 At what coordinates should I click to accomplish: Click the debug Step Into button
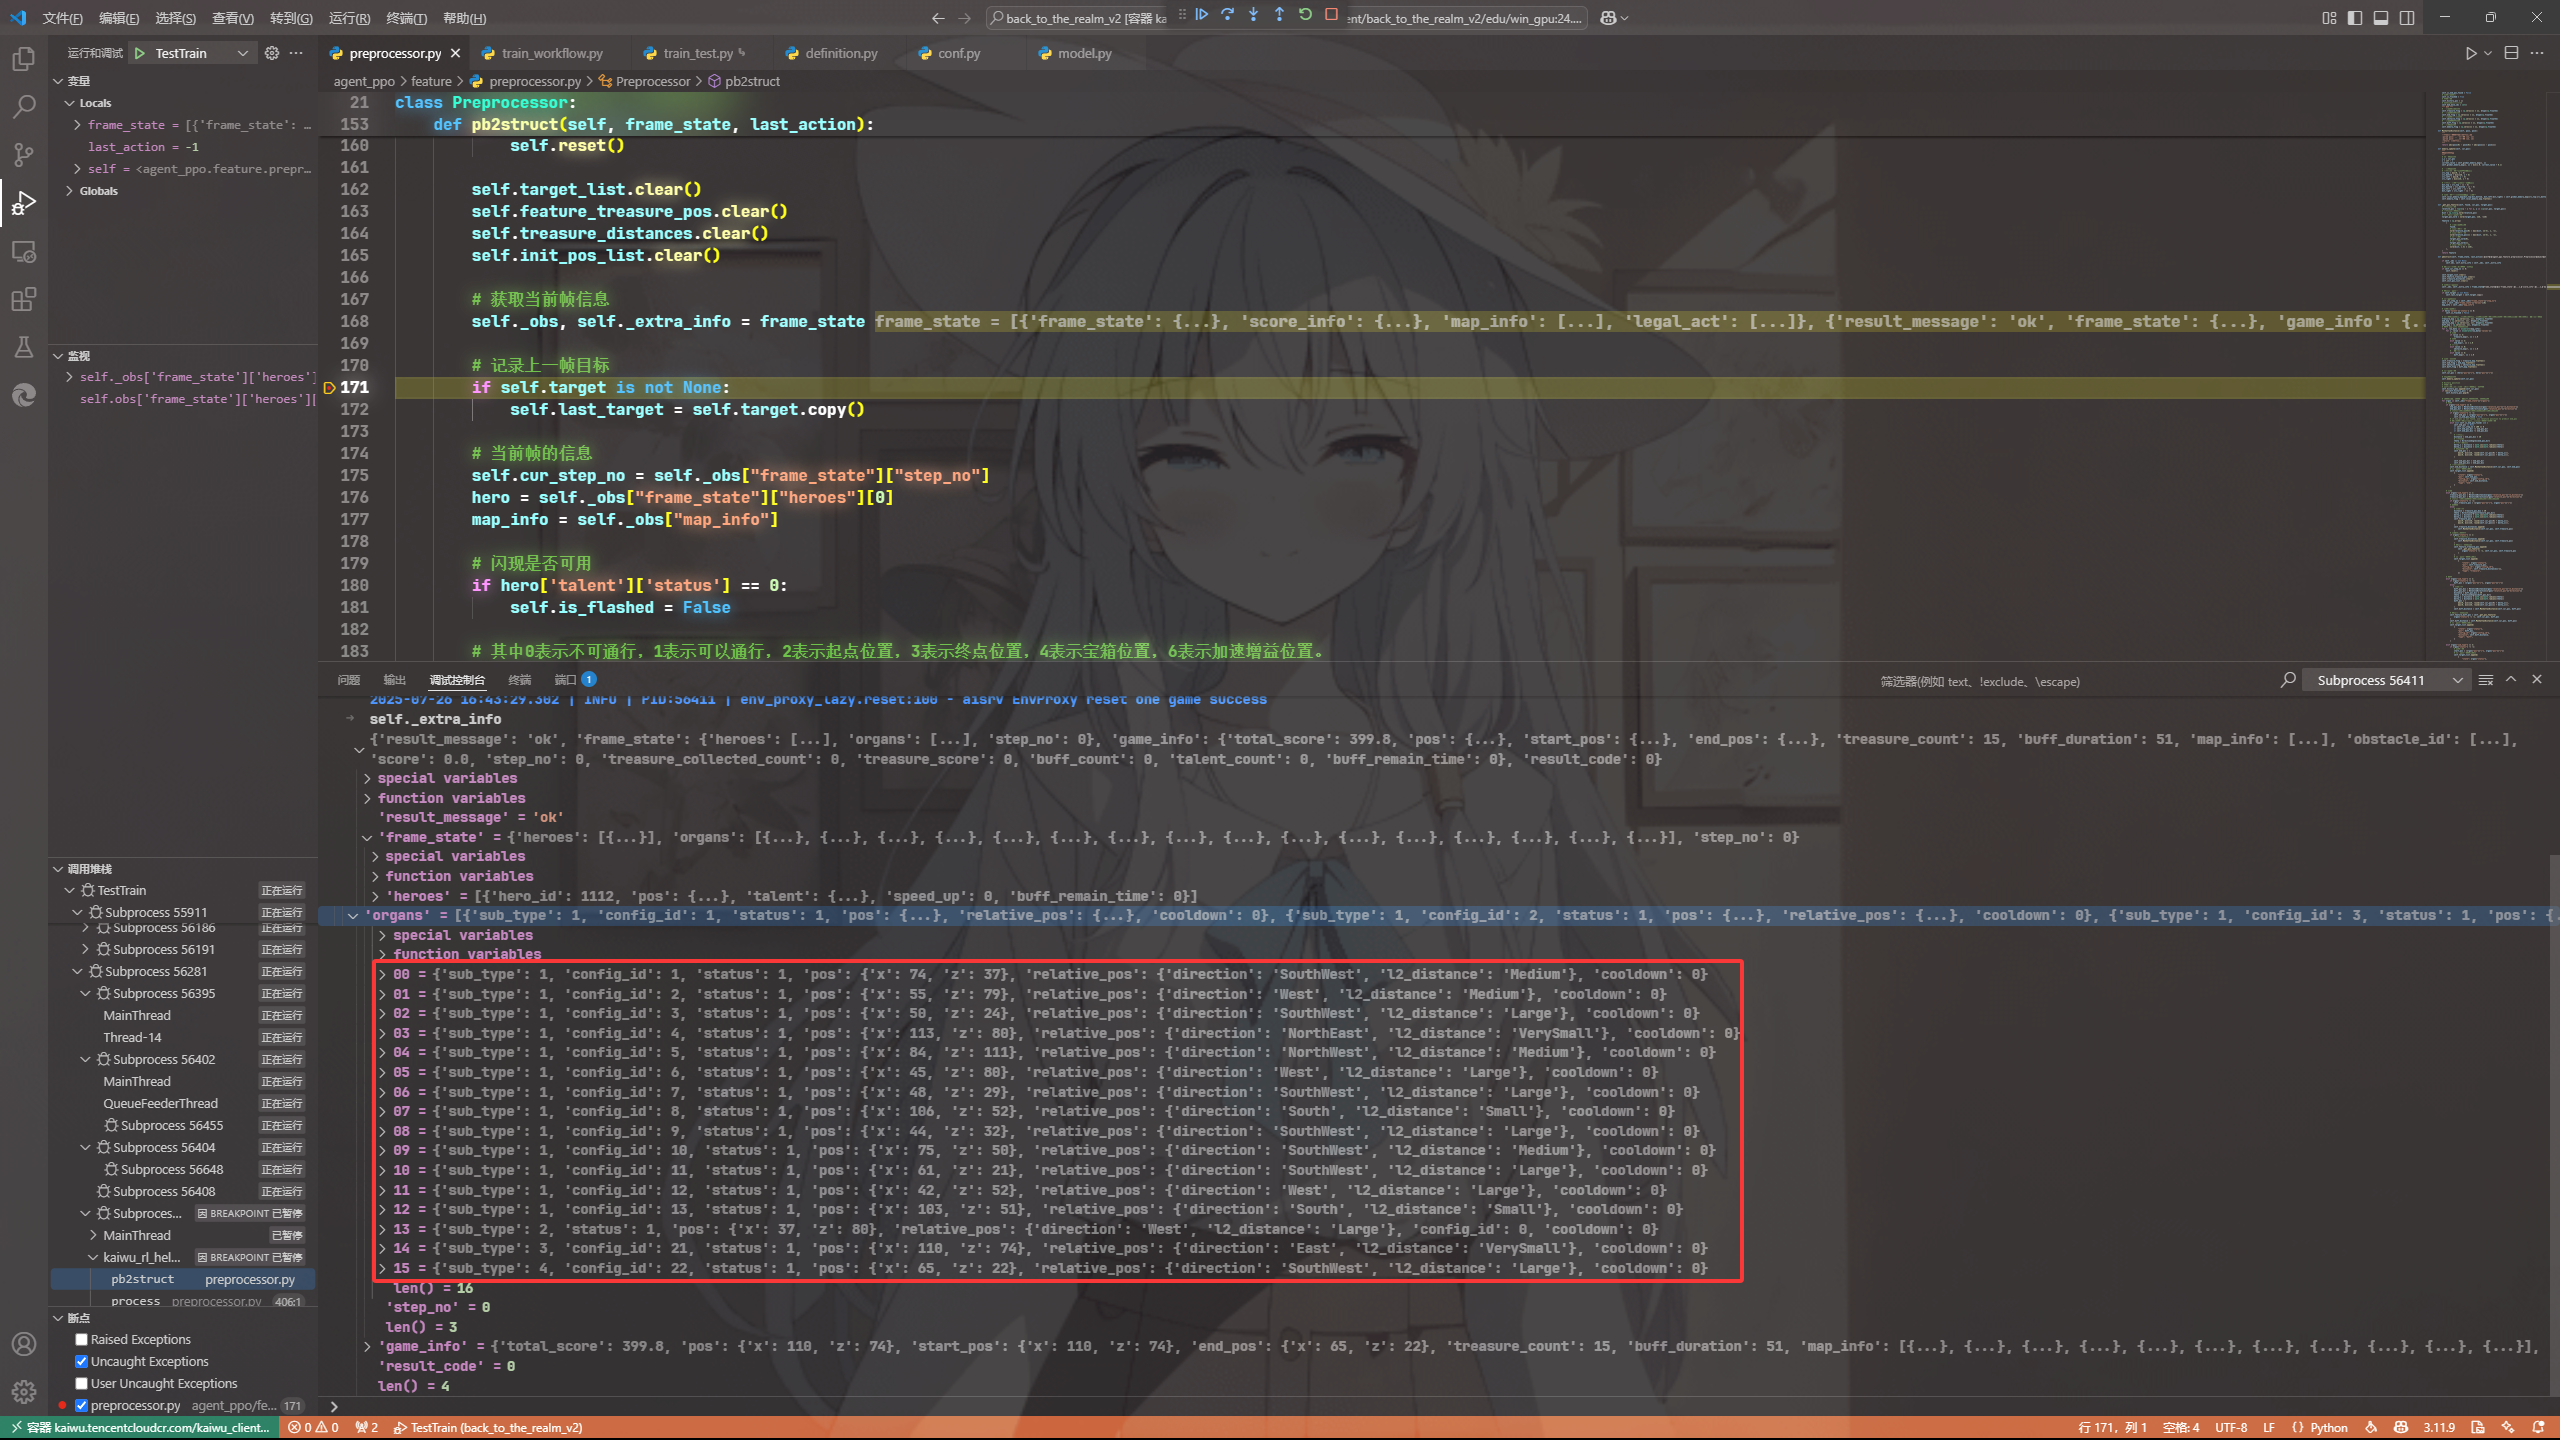(1254, 15)
